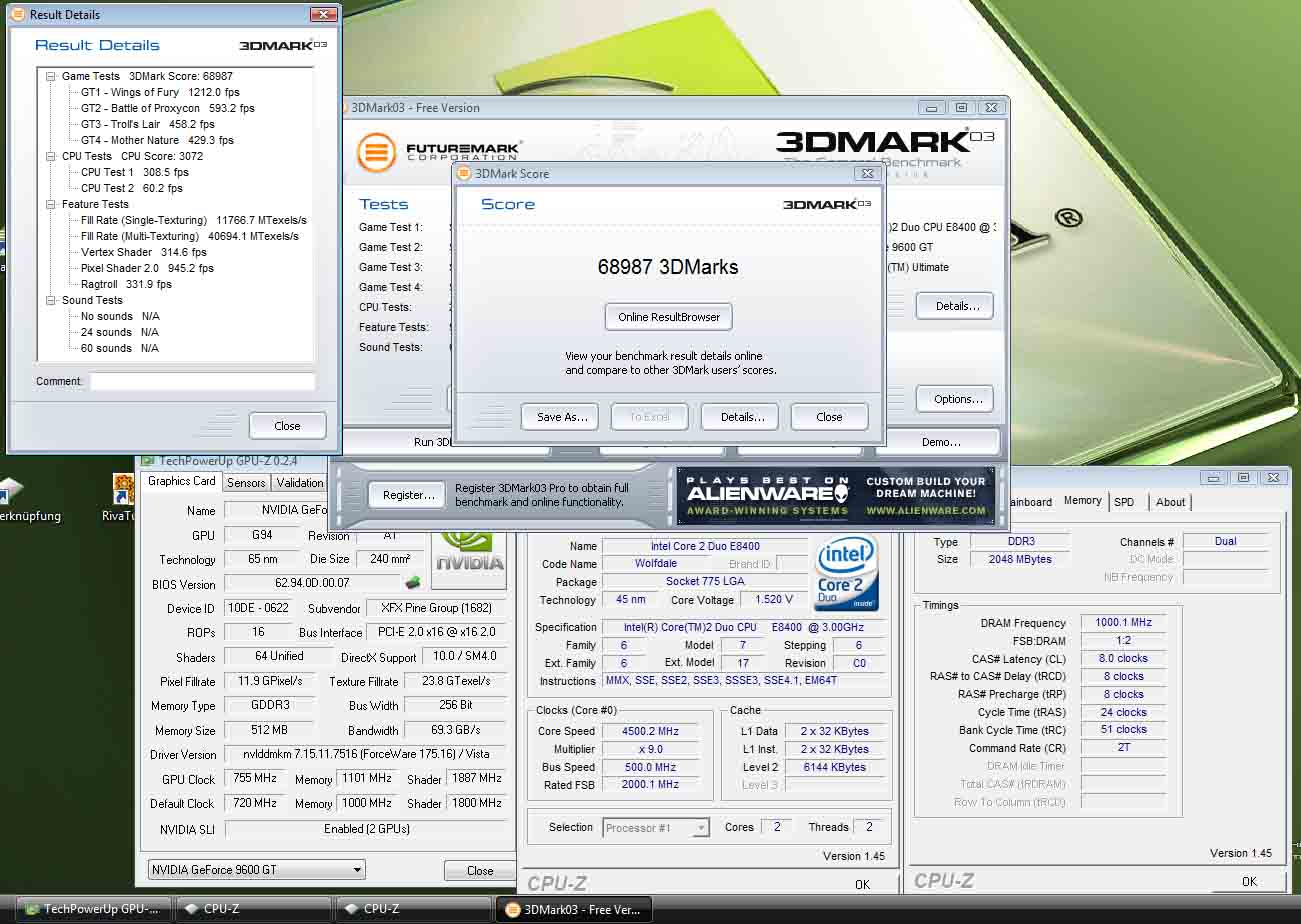
Task: Click the Futuremark orange logo icon
Action: pyautogui.click(x=377, y=151)
